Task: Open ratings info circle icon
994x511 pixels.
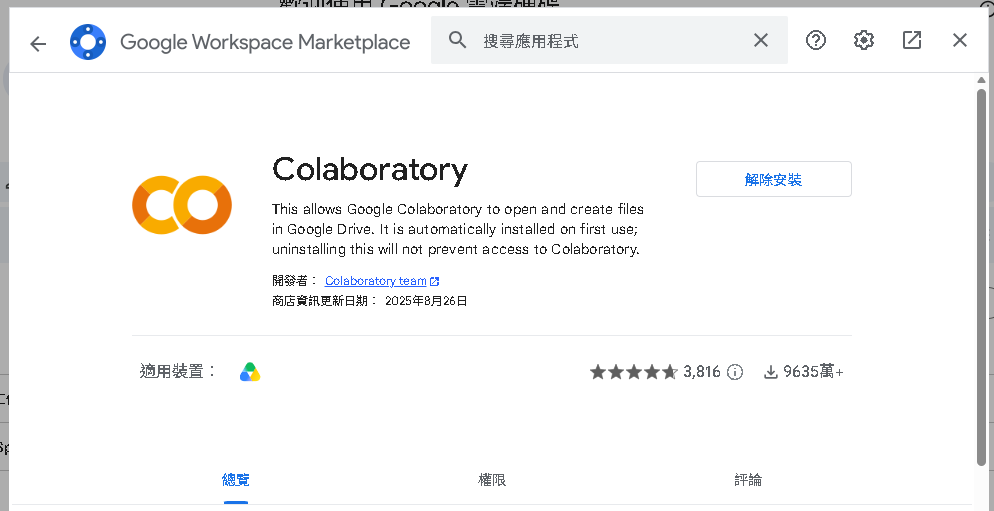Action: [x=735, y=372]
